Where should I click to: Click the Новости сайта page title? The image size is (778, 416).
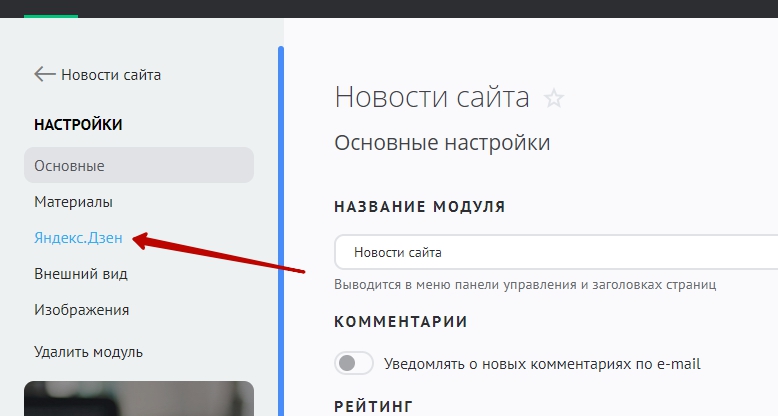431,97
